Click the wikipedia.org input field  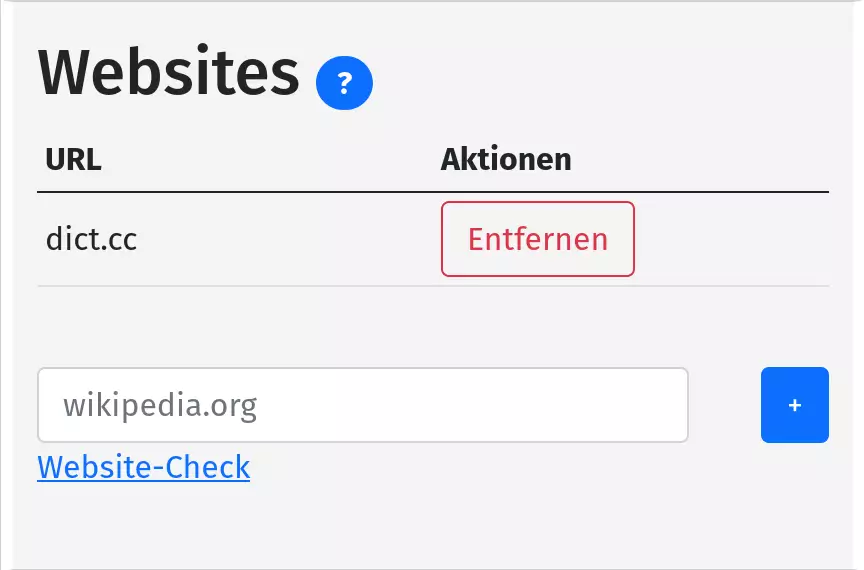(362, 405)
